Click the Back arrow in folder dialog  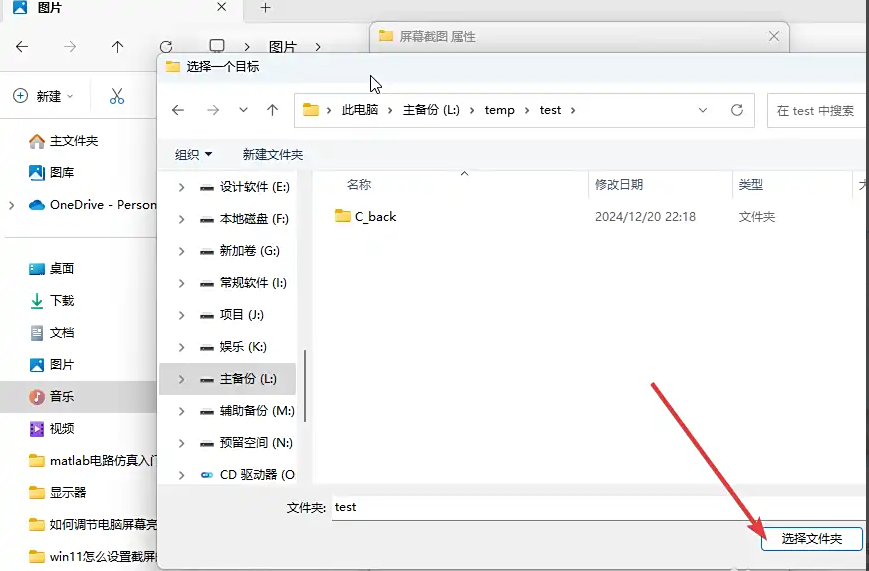click(x=178, y=110)
